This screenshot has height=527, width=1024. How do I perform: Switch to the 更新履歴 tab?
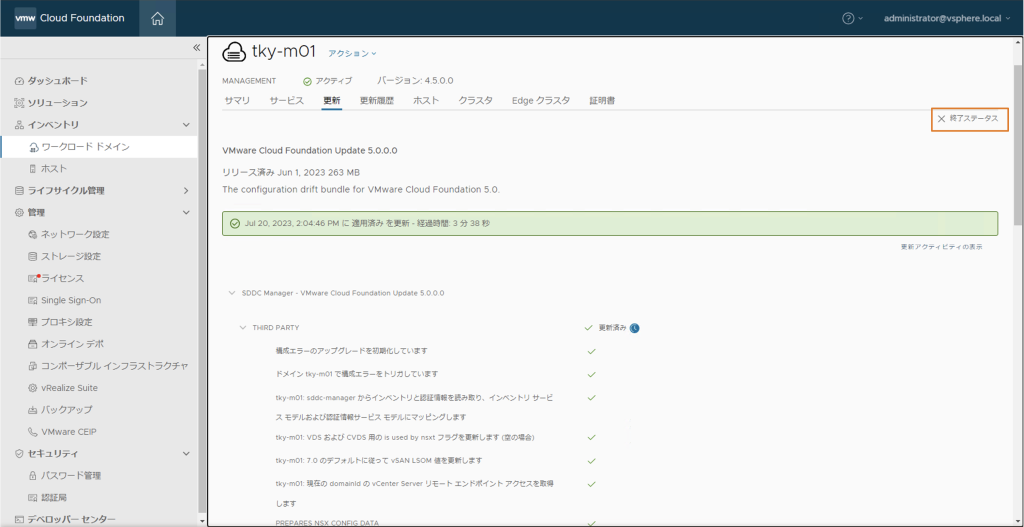377,101
